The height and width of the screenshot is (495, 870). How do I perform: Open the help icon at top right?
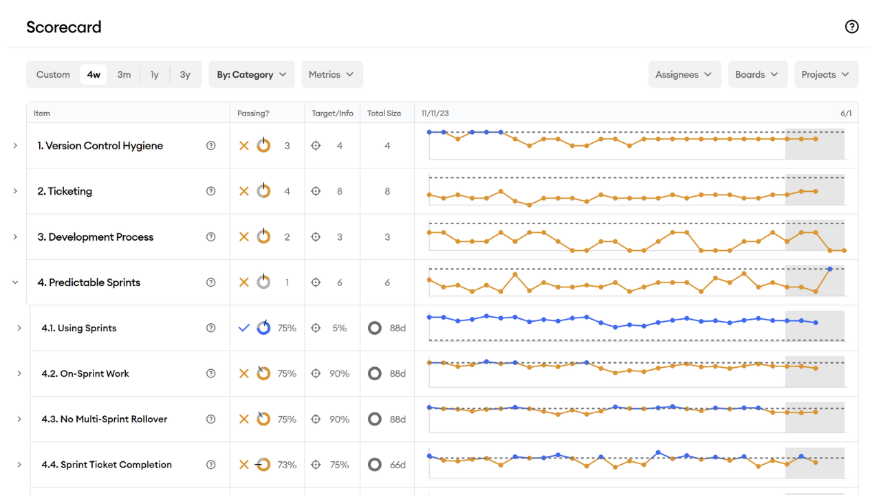(851, 27)
